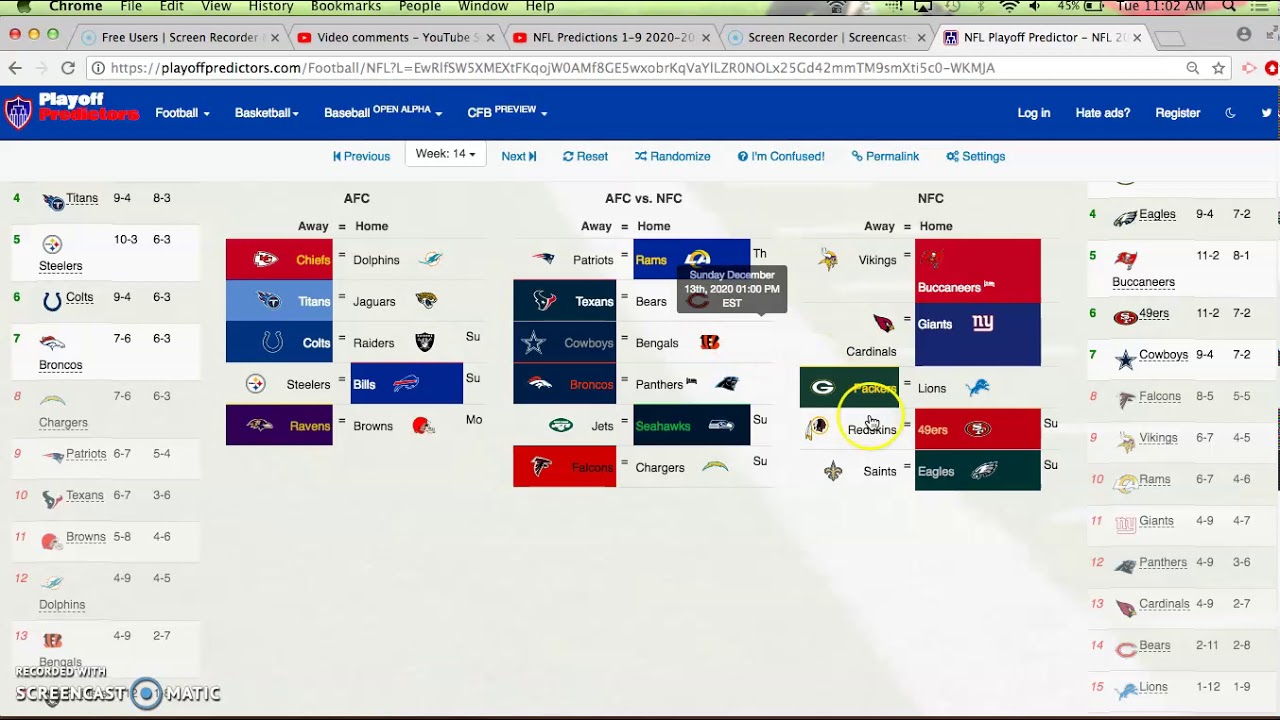Image resolution: width=1280 pixels, height=720 pixels.
Task: Switch to NFL Predictions 1-9 tab
Action: (612, 37)
